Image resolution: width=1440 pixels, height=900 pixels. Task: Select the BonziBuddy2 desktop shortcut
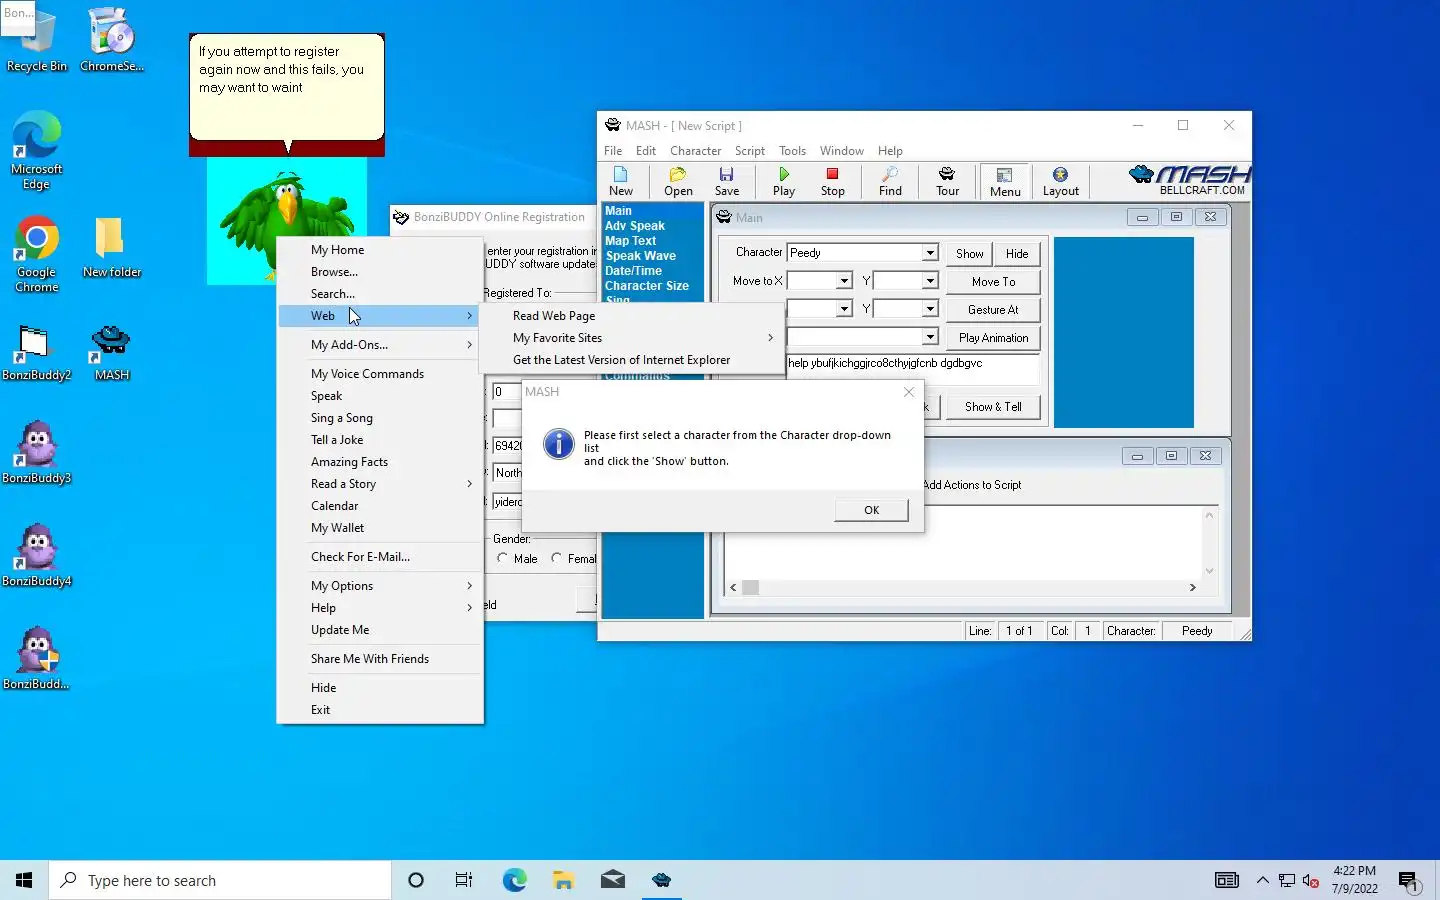click(x=37, y=354)
